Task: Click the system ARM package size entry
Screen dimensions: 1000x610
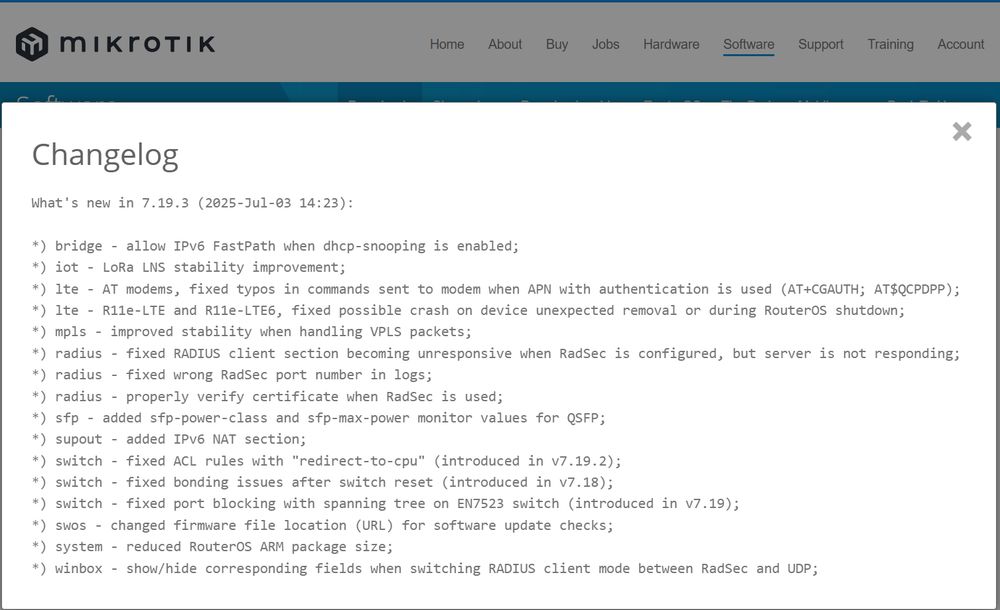Action: tap(212, 547)
